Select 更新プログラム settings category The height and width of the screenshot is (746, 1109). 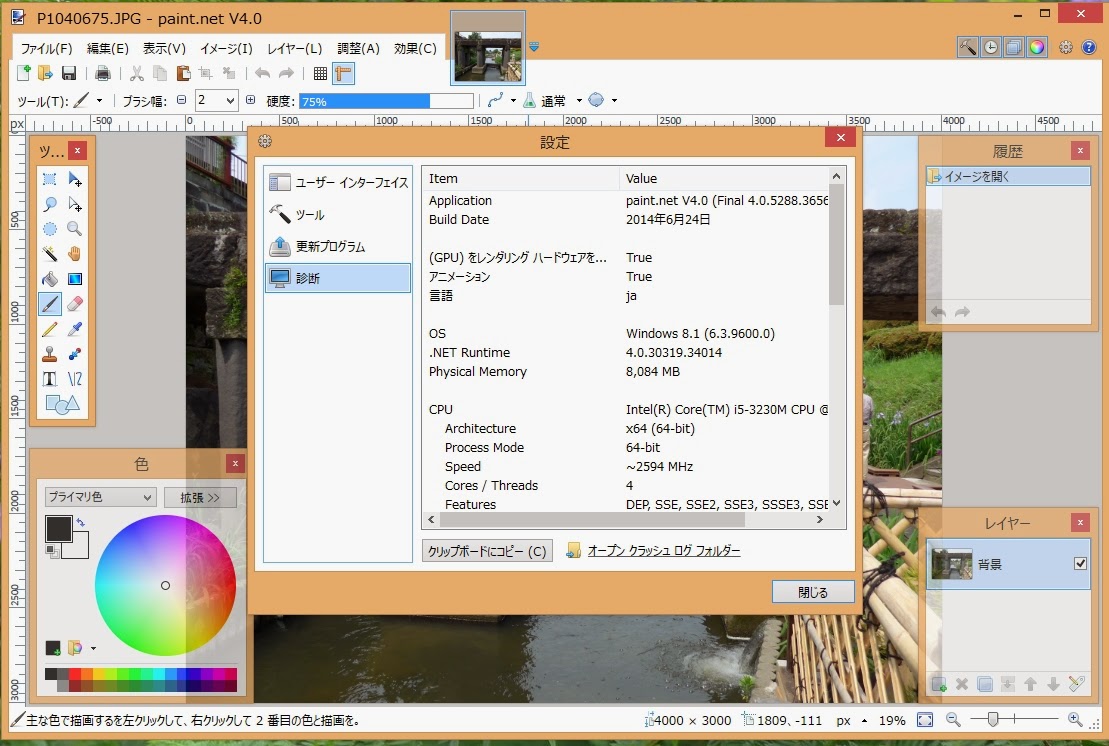click(x=338, y=246)
